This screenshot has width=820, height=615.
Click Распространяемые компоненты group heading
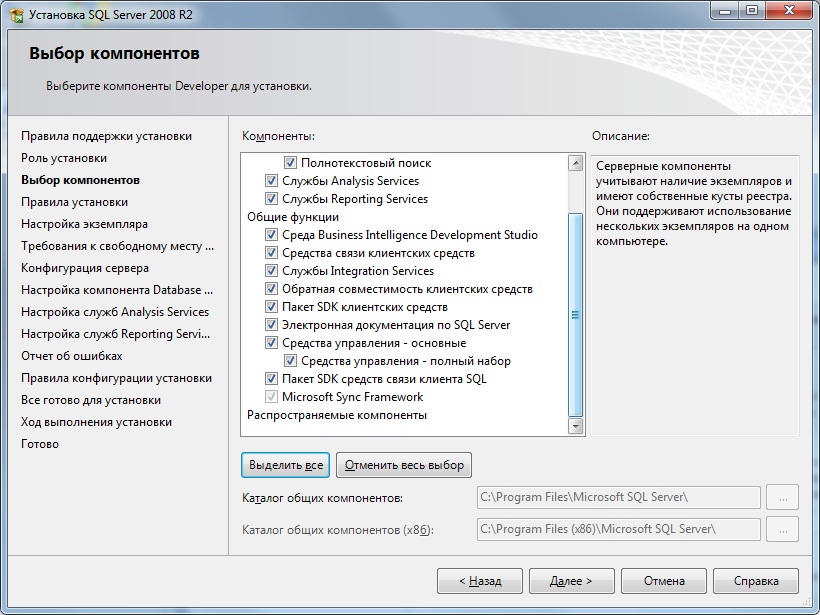point(337,415)
